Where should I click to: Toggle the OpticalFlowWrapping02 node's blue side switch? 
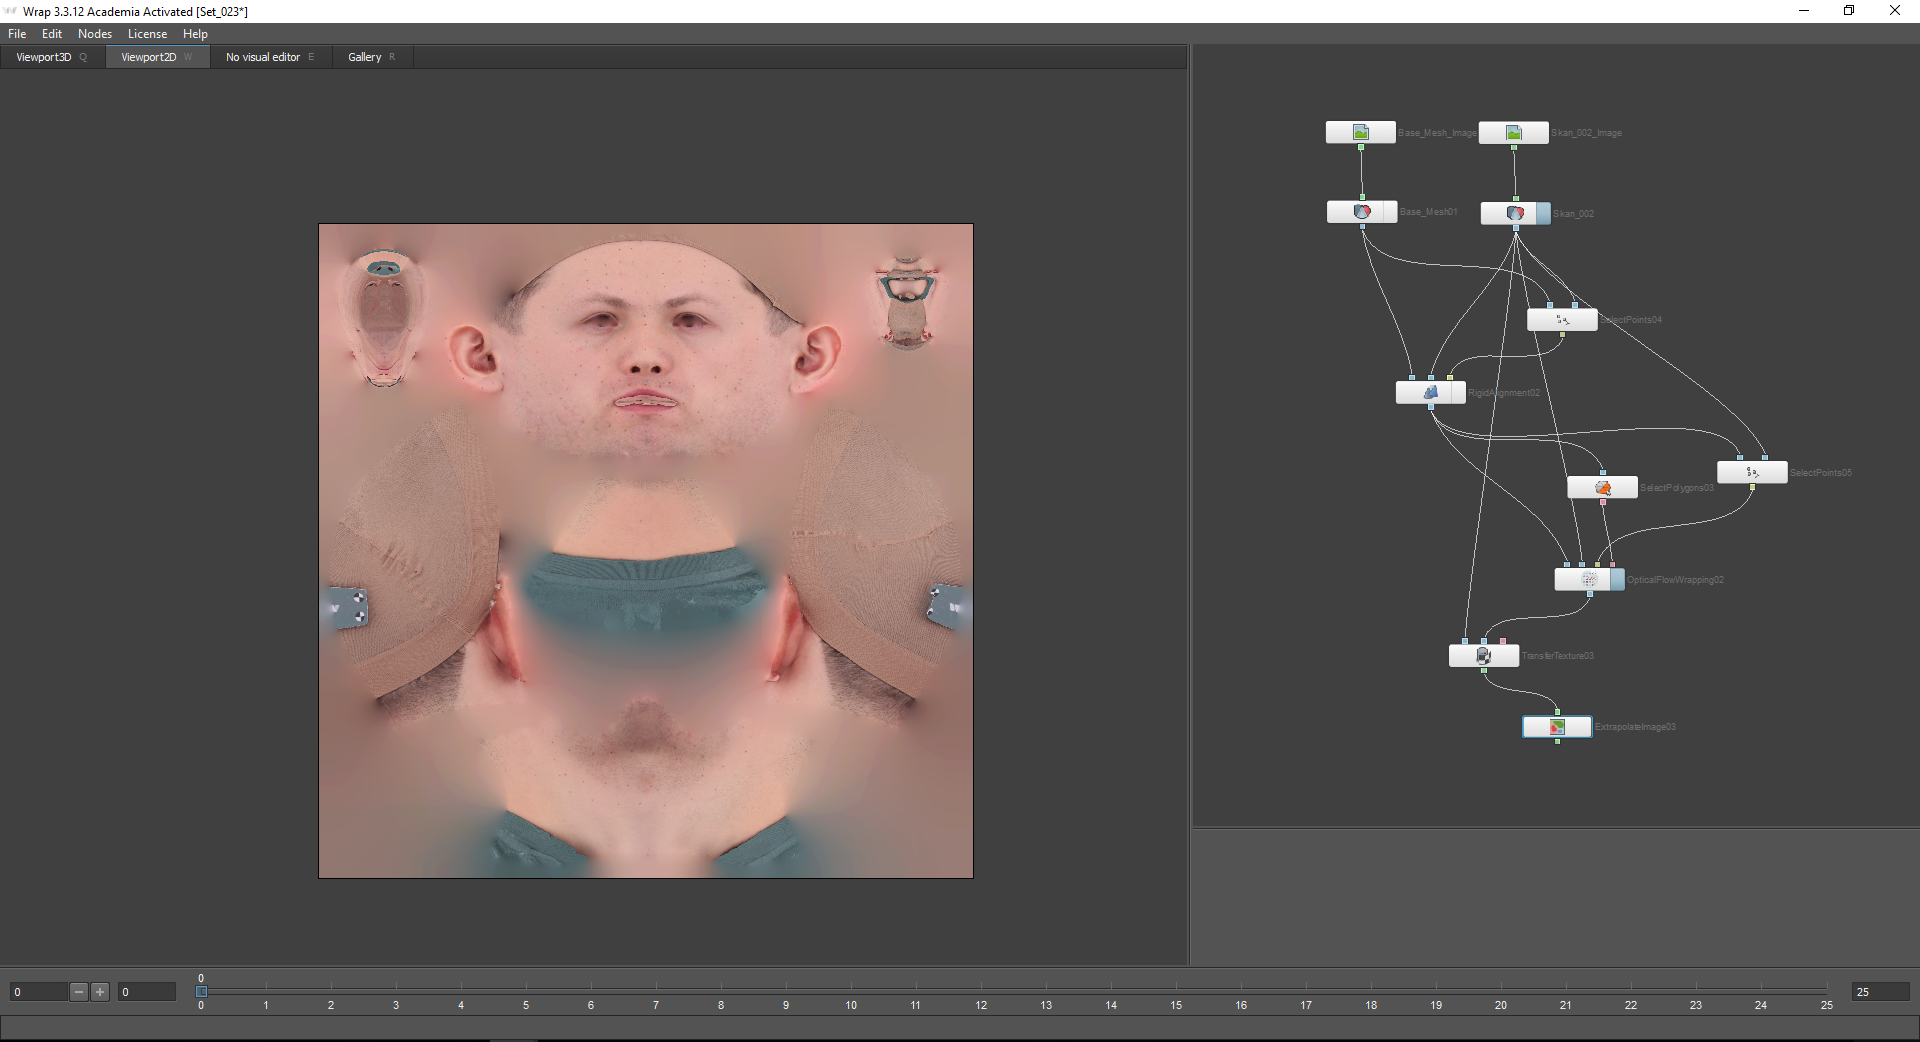coord(1617,580)
